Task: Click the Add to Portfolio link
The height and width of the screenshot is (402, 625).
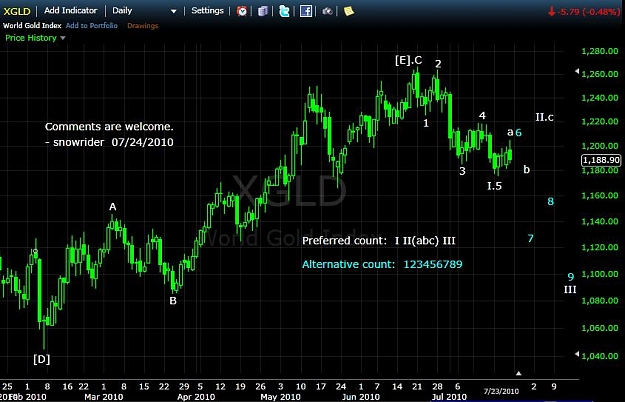Action: (92, 25)
